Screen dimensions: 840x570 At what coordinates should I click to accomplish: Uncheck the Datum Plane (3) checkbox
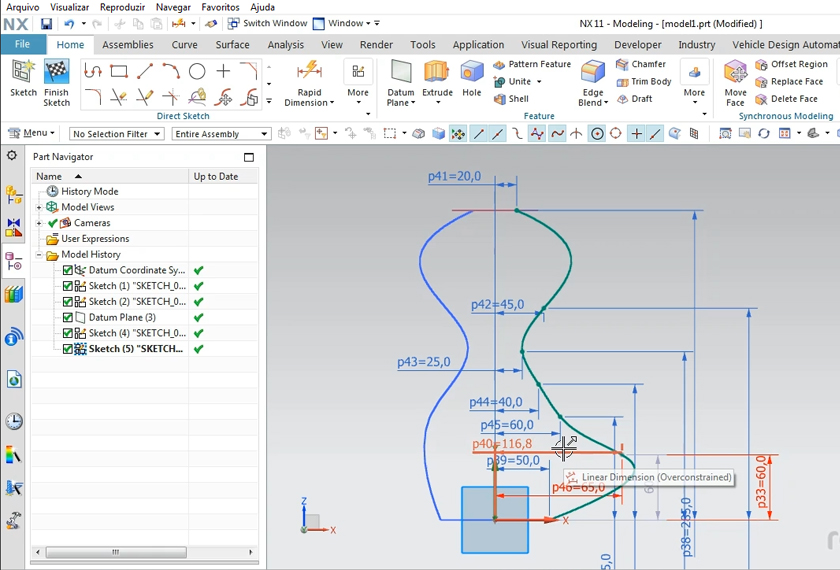point(68,317)
